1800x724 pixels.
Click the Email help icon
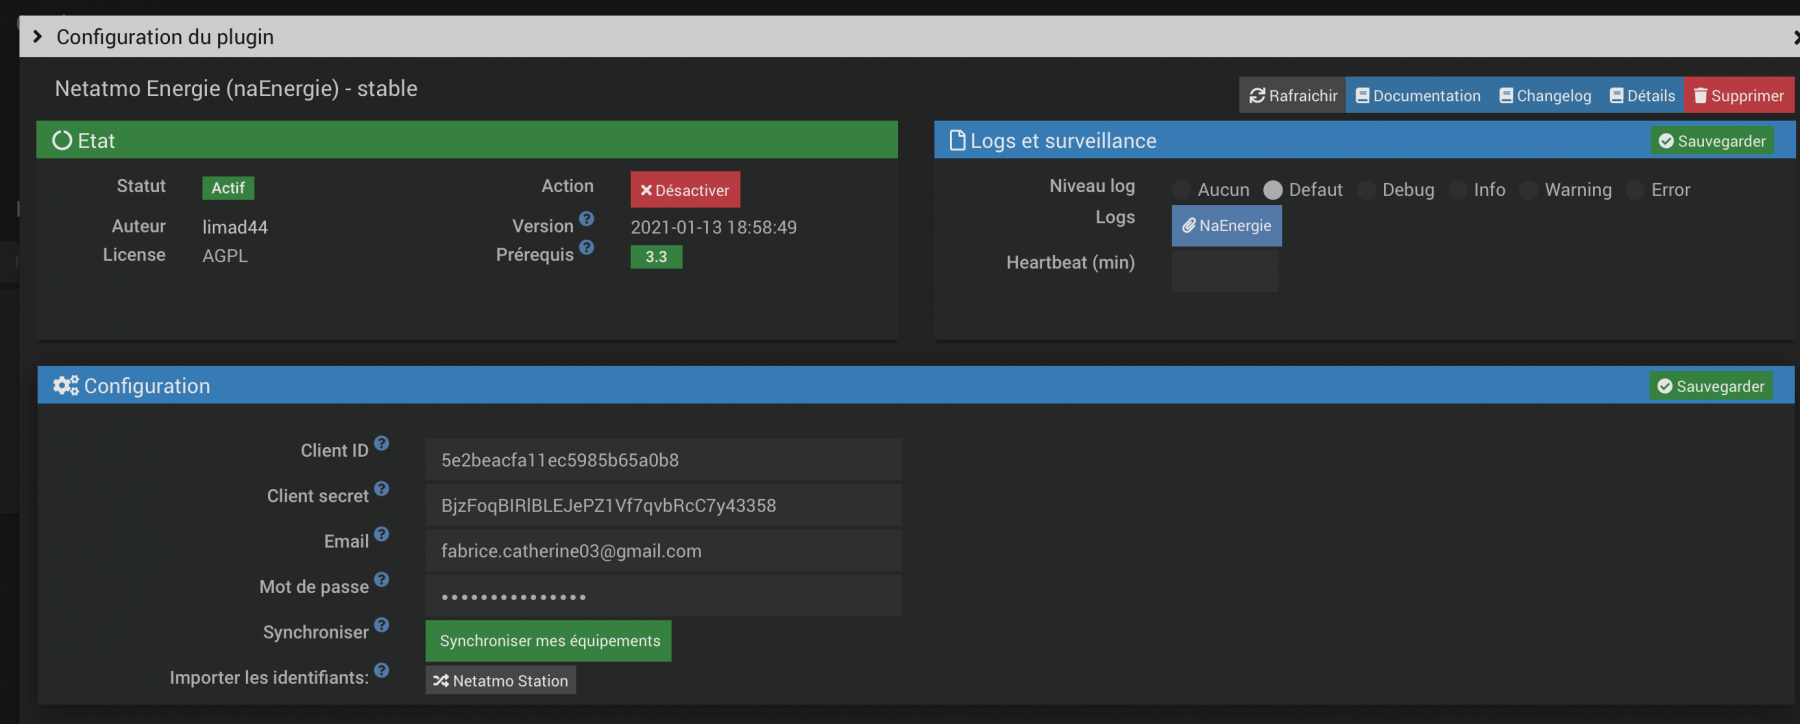coord(382,534)
